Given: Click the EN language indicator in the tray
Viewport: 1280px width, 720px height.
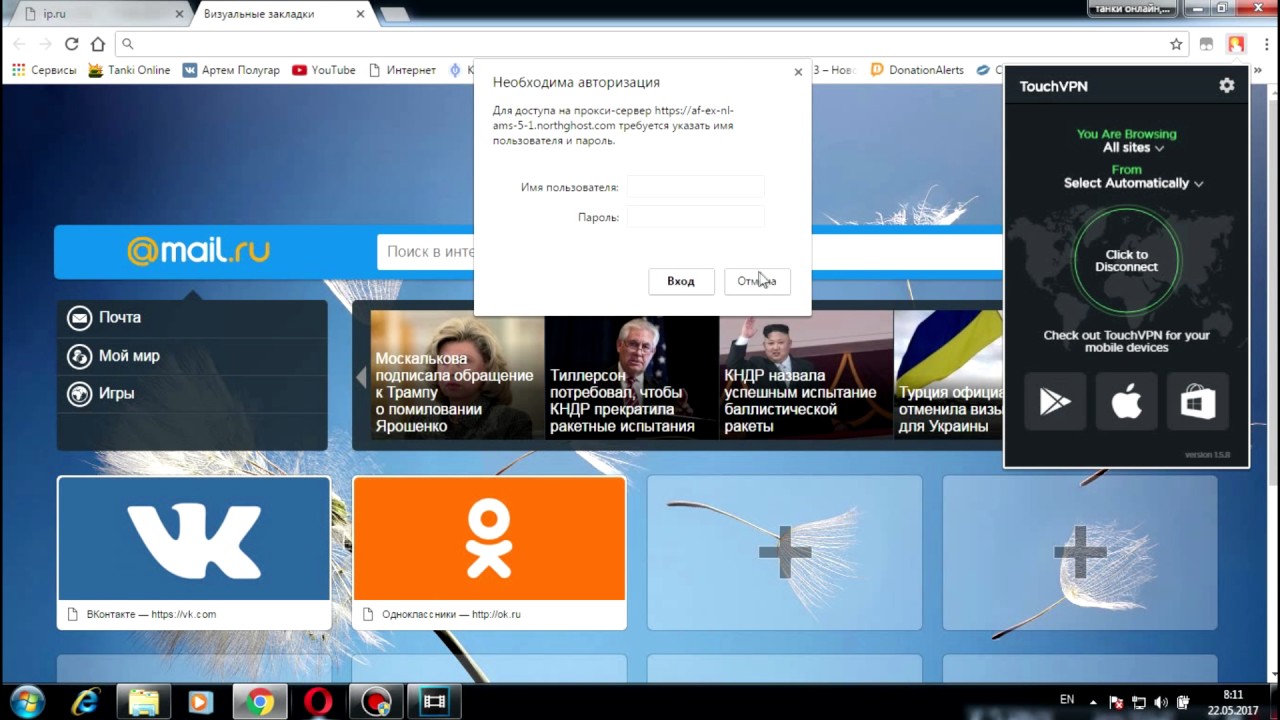Looking at the screenshot, I should click(x=1067, y=700).
